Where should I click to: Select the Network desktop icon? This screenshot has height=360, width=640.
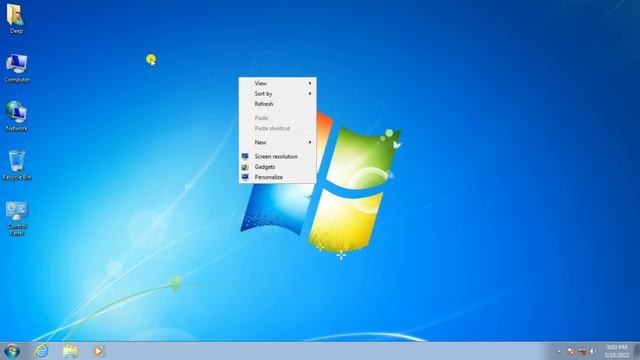point(16,116)
